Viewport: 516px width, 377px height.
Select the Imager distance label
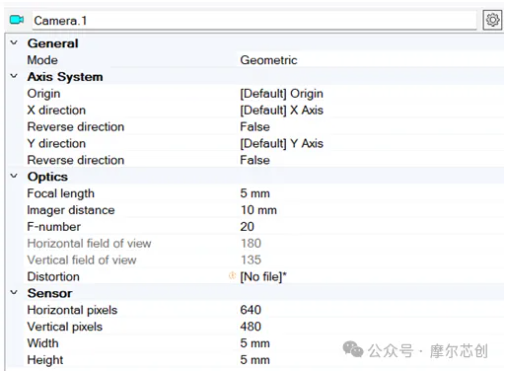(x=71, y=210)
